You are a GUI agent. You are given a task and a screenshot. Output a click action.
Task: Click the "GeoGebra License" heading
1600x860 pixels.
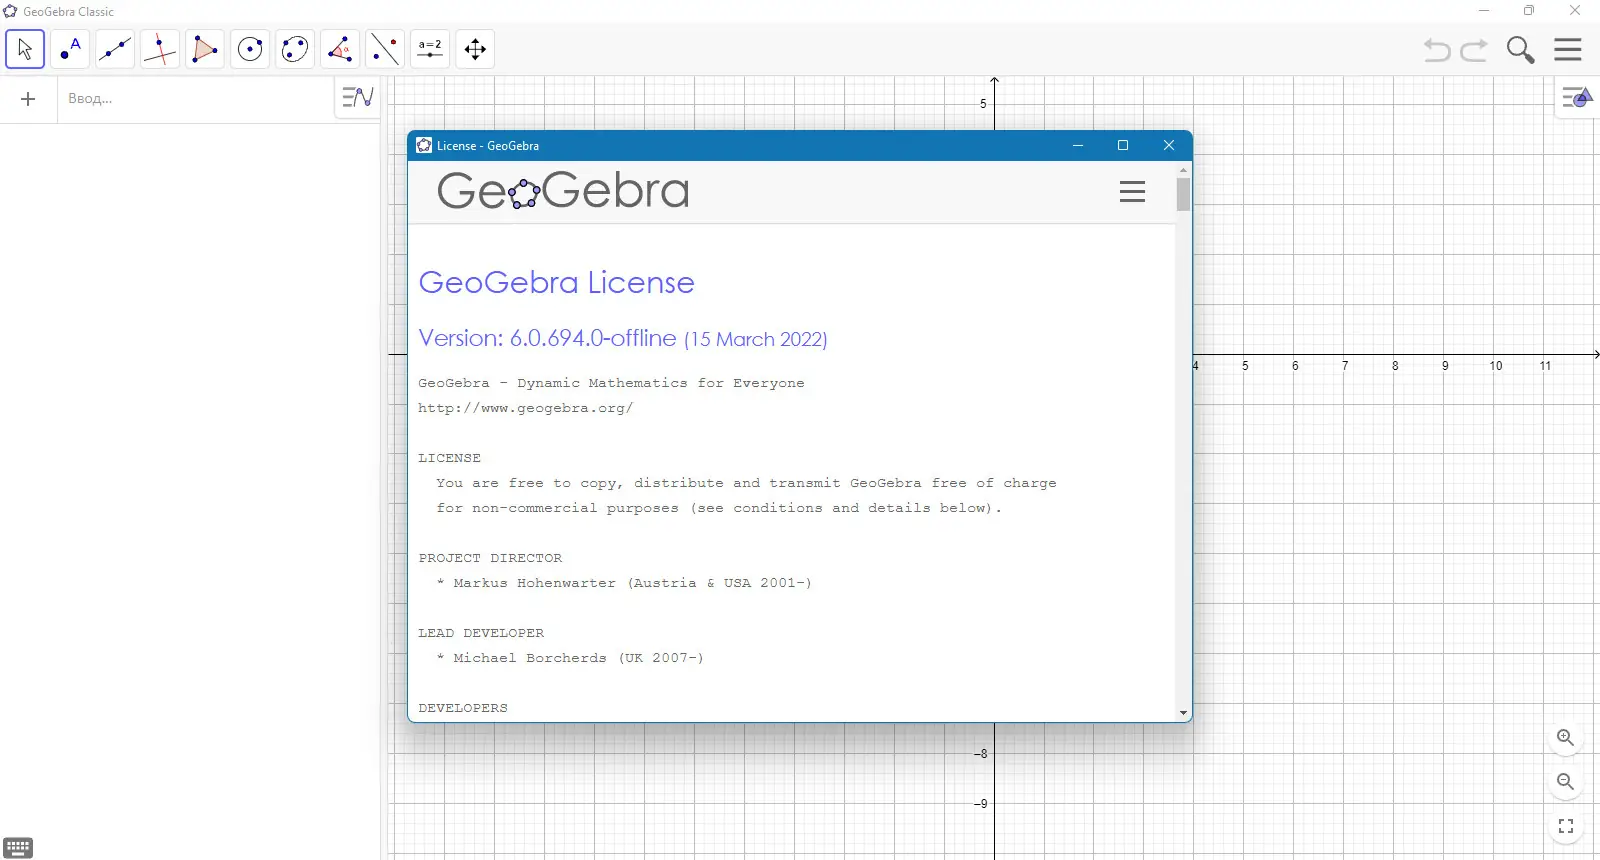[556, 283]
